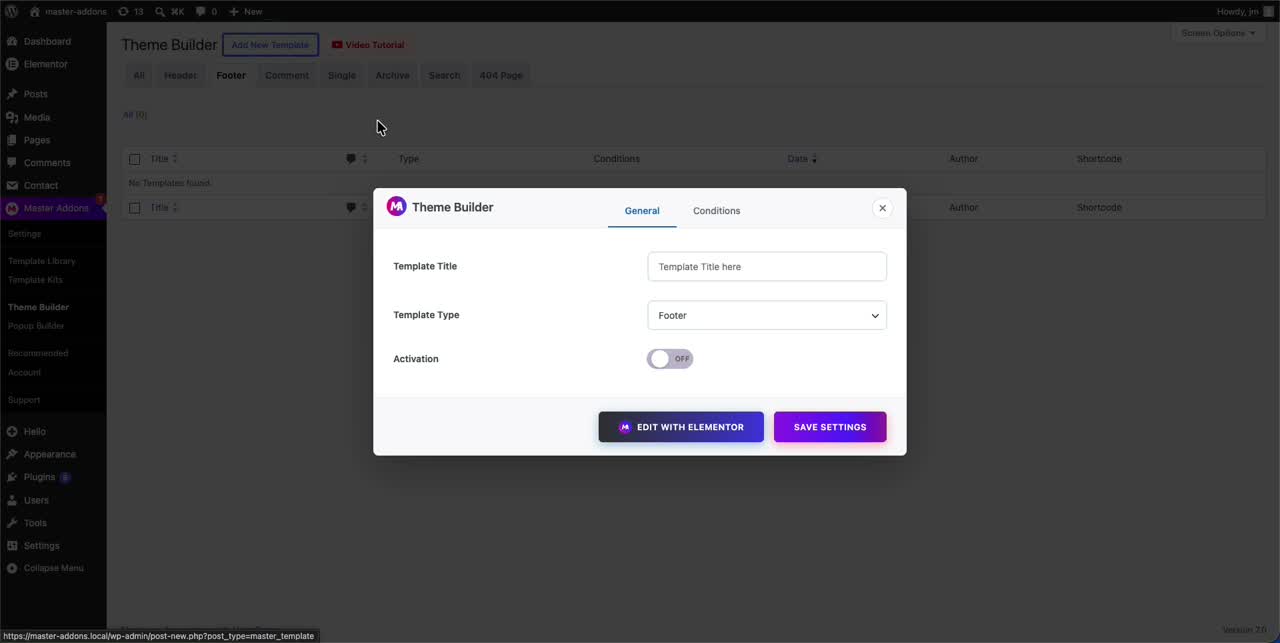Check the select-all box in table header
The width and height of the screenshot is (1280, 643).
[x=135, y=159]
